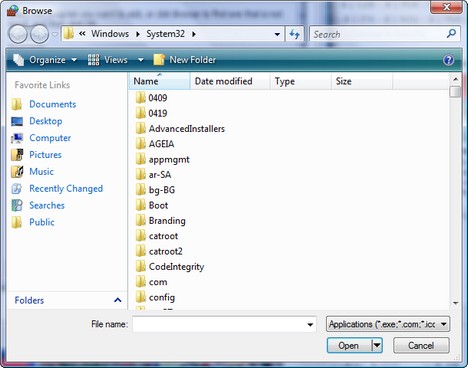Click the Pictures icon in Favorites
Viewport: 468px width, 368px height.
(17, 155)
